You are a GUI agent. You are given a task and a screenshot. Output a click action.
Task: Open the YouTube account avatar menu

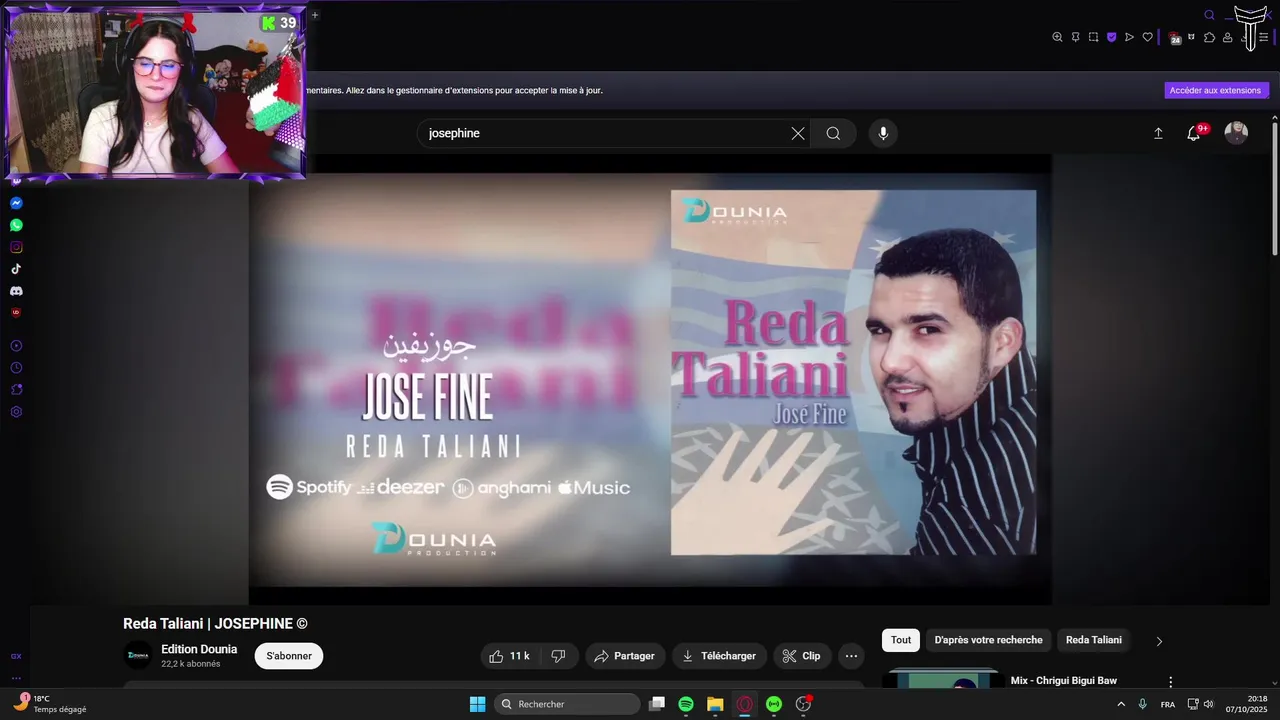[1237, 133]
